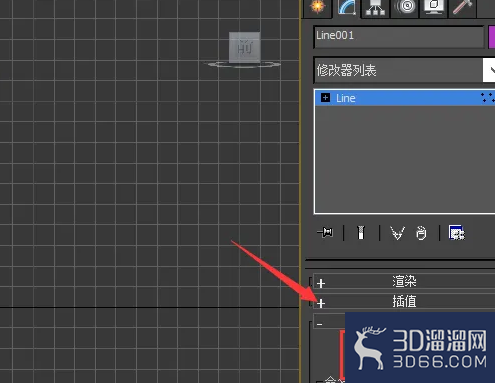Open the Hierarchy panel tab
This screenshot has height=383, width=495.
point(375,7)
